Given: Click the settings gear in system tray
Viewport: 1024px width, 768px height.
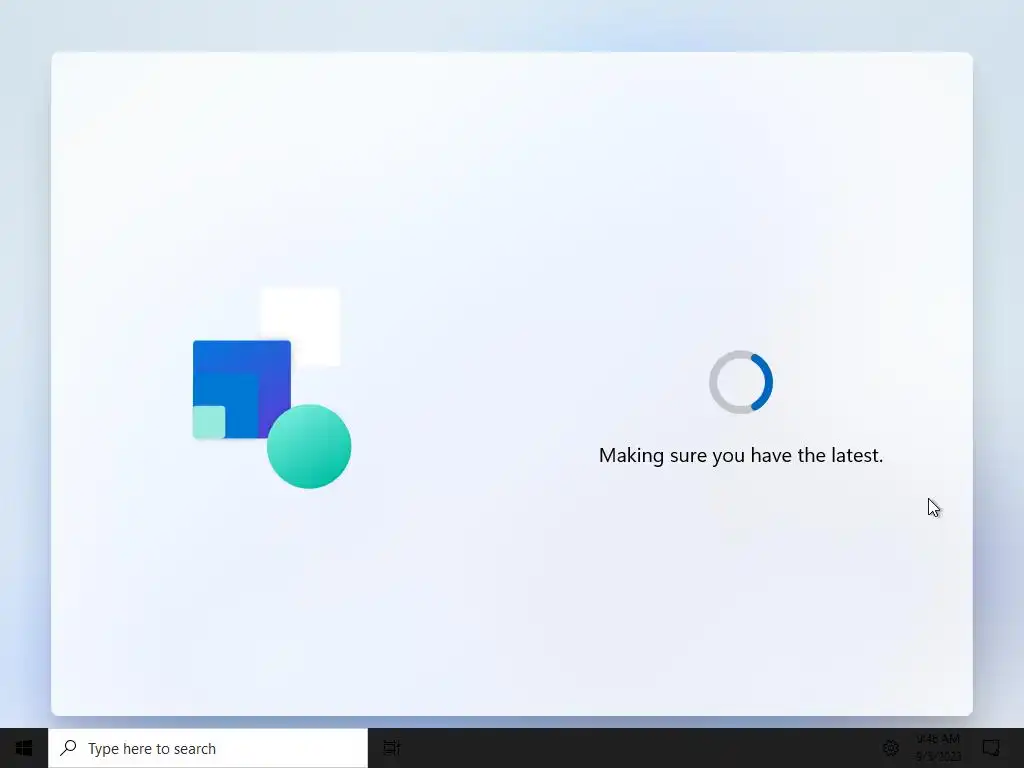Looking at the screenshot, I should pos(891,748).
